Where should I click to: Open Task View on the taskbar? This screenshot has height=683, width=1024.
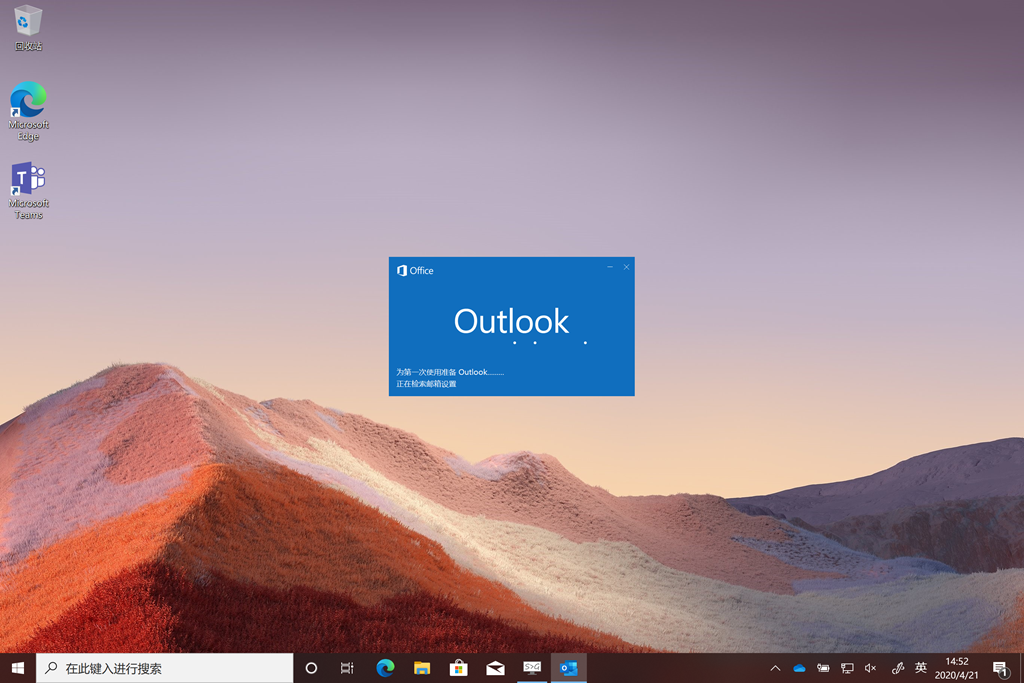pyautogui.click(x=347, y=668)
